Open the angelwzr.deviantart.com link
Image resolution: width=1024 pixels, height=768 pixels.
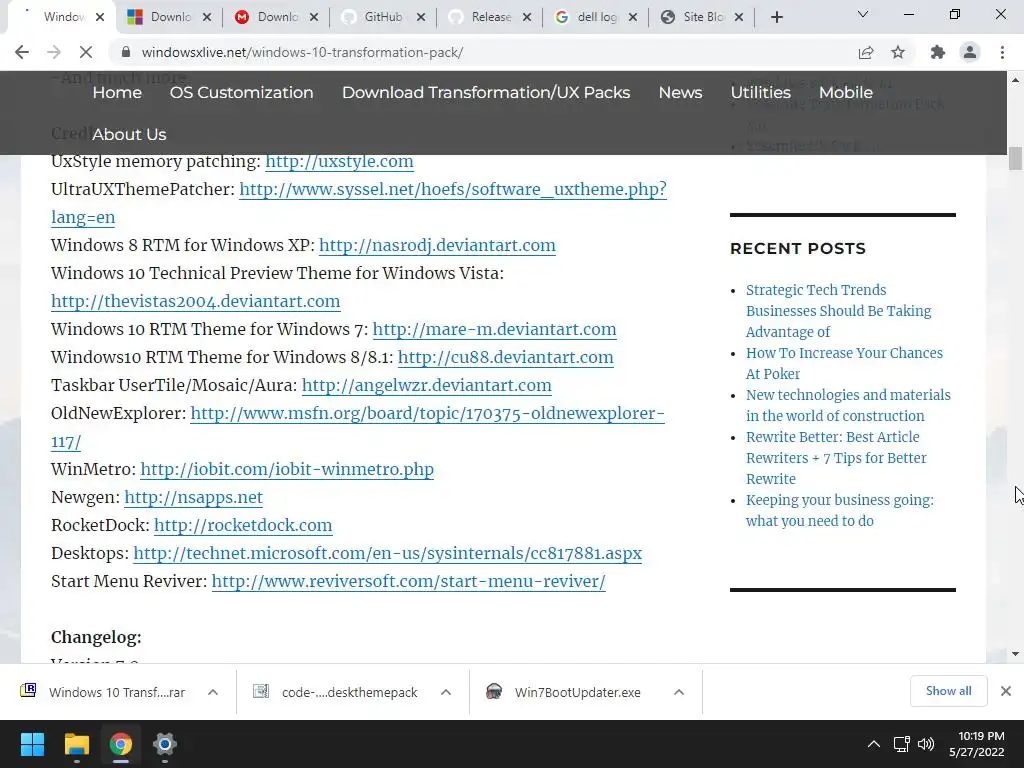point(426,386)
